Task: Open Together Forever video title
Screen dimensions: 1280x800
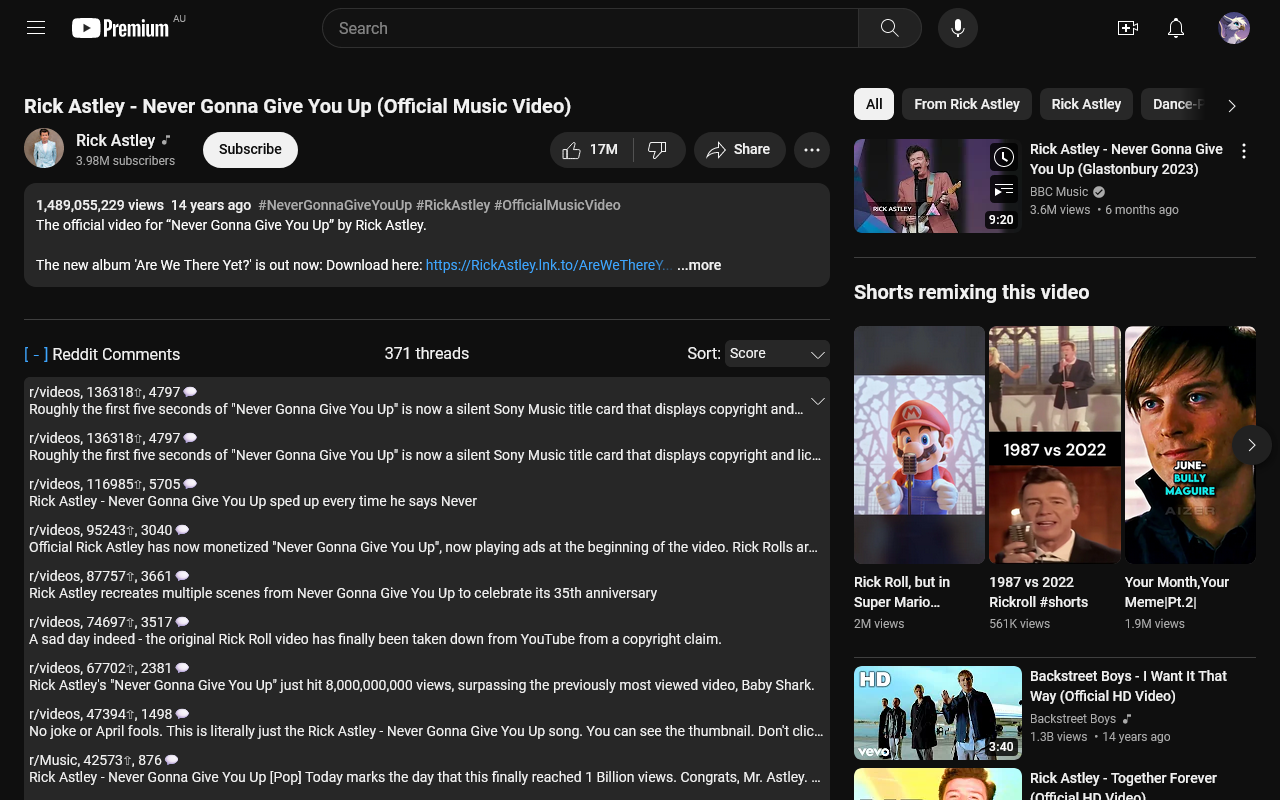Action: pos(1123,787)
